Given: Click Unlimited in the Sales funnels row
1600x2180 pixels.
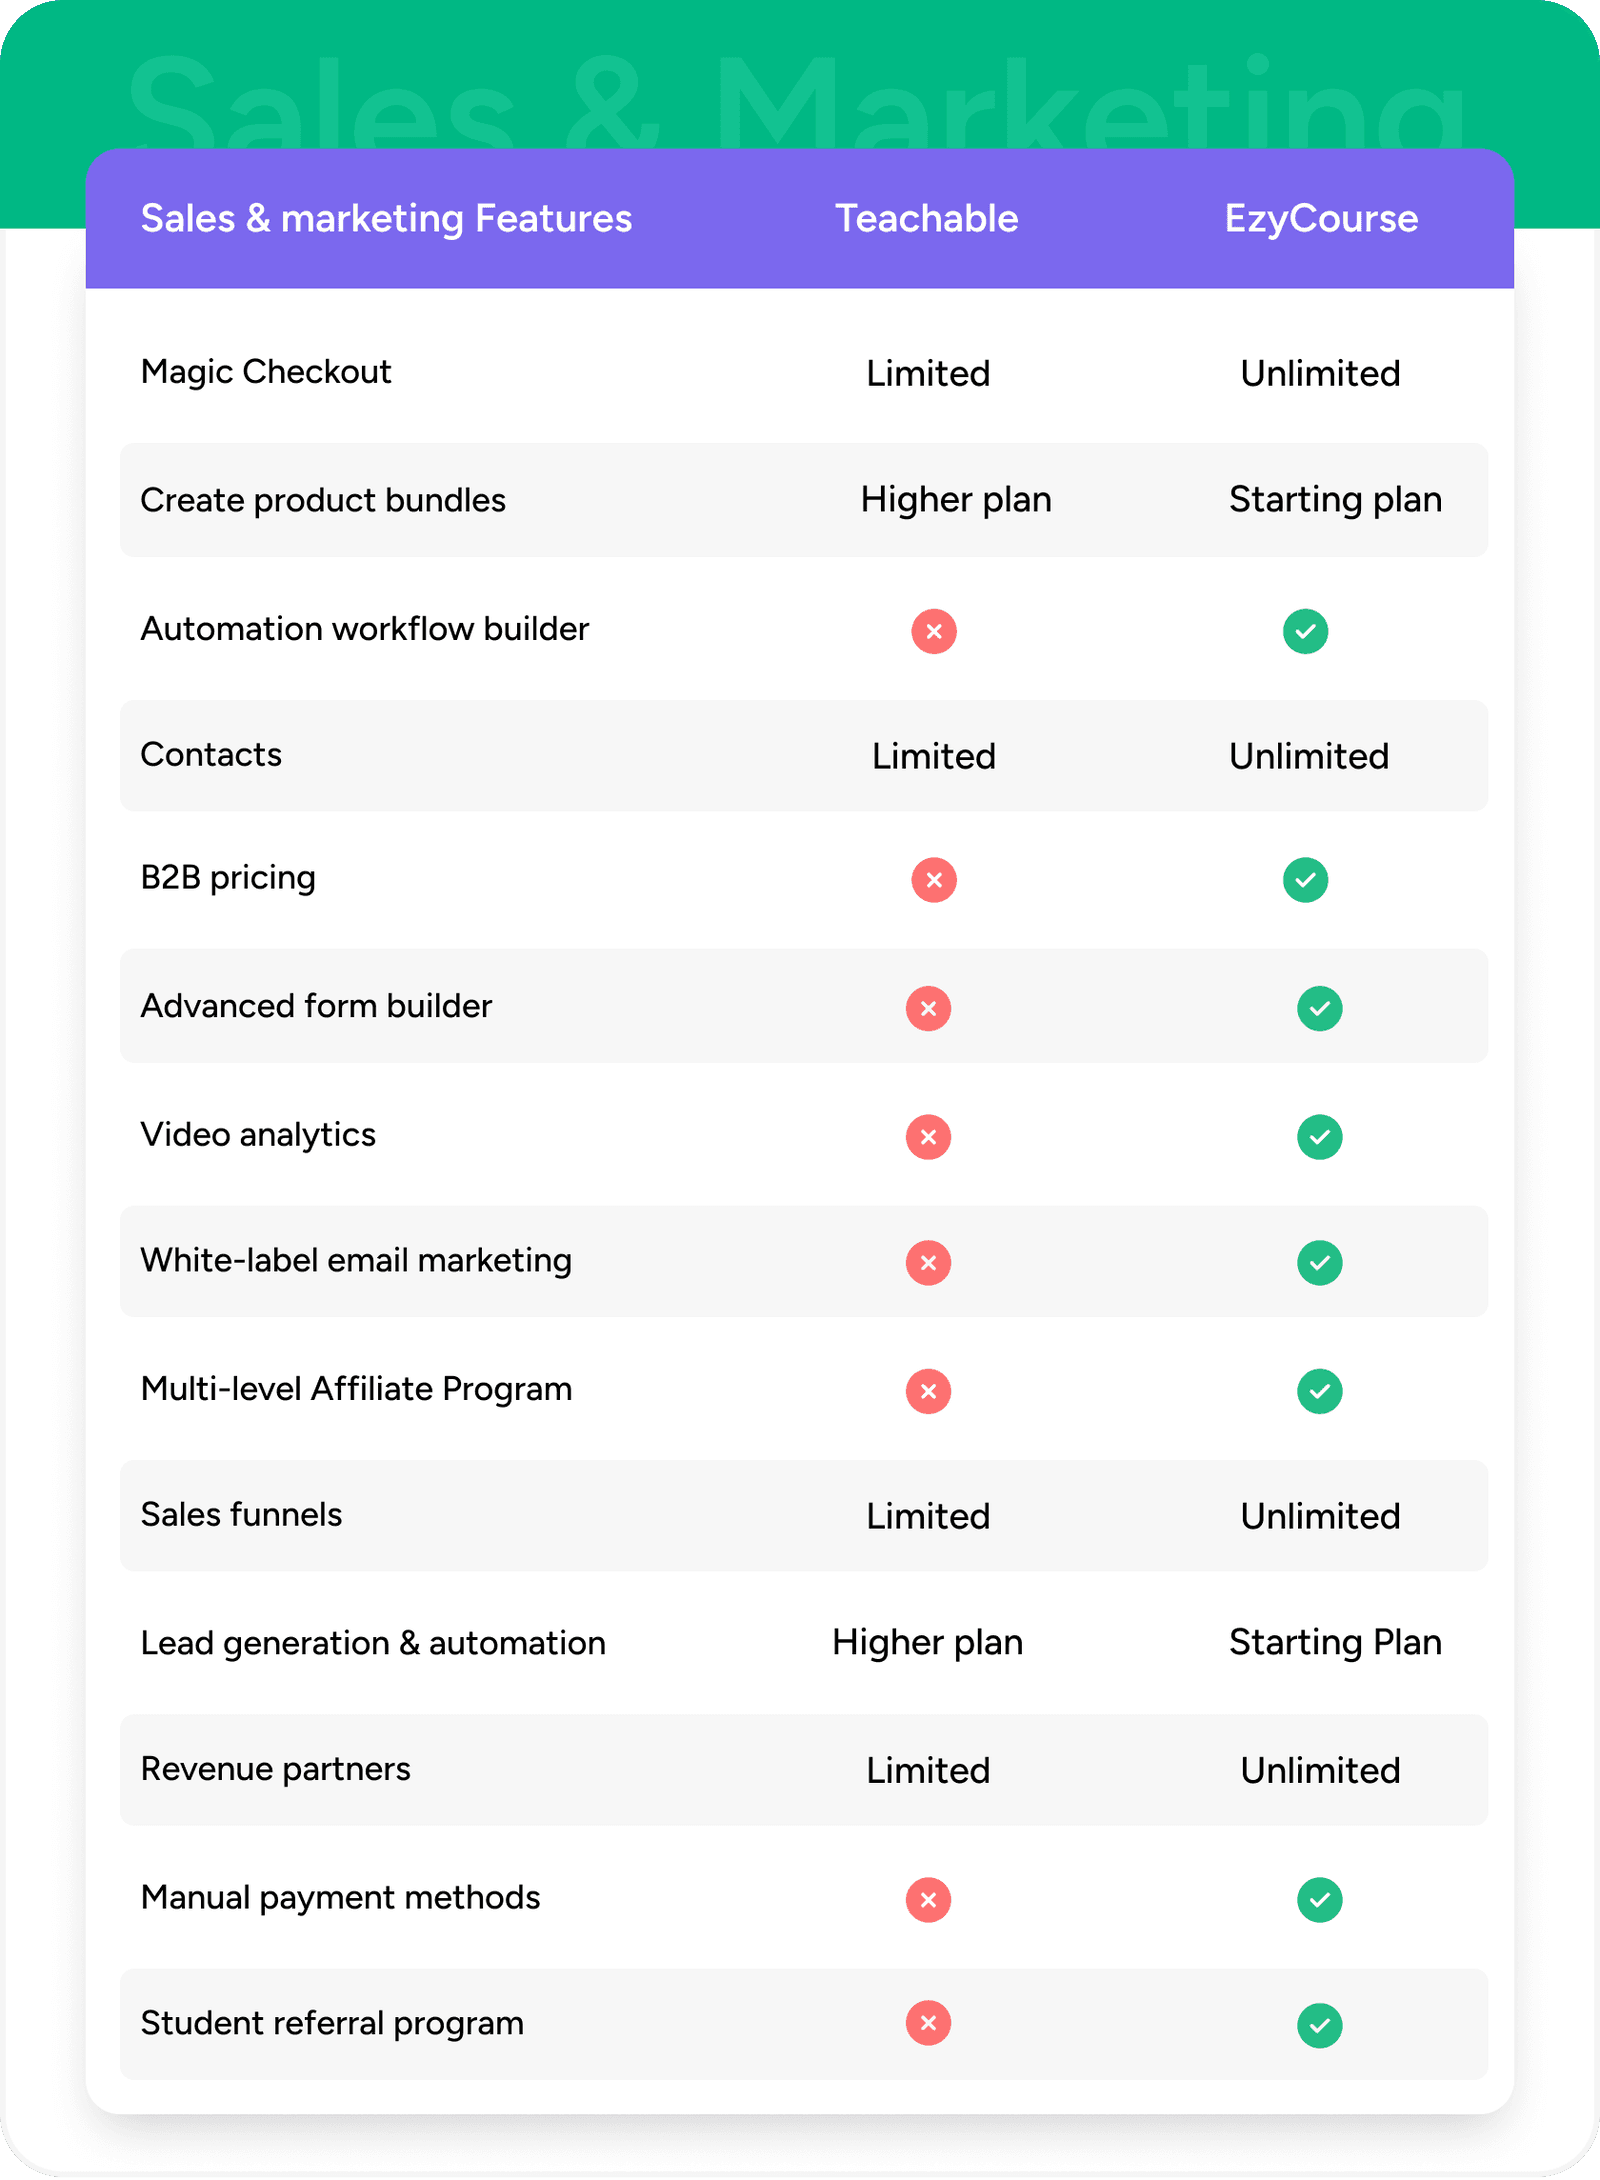Looking at the screenshot, I should (1320, 1516).
